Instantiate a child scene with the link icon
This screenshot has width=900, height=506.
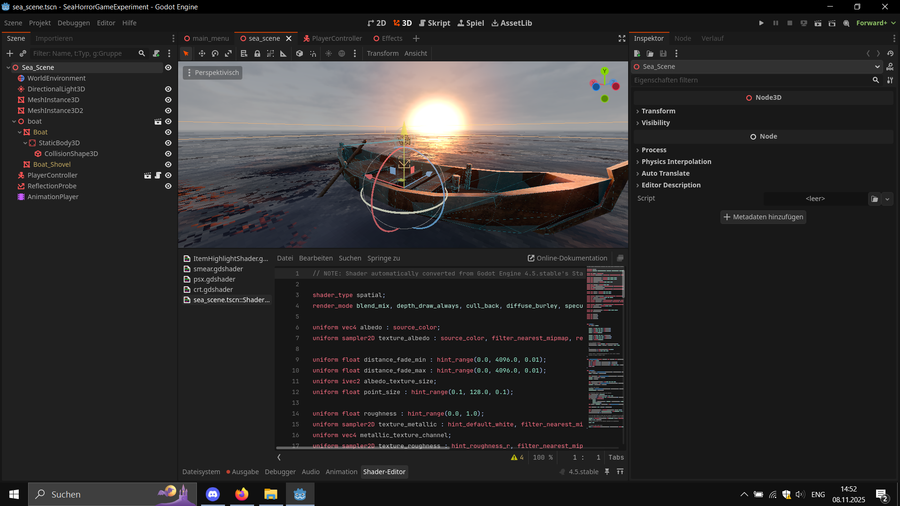23,53
